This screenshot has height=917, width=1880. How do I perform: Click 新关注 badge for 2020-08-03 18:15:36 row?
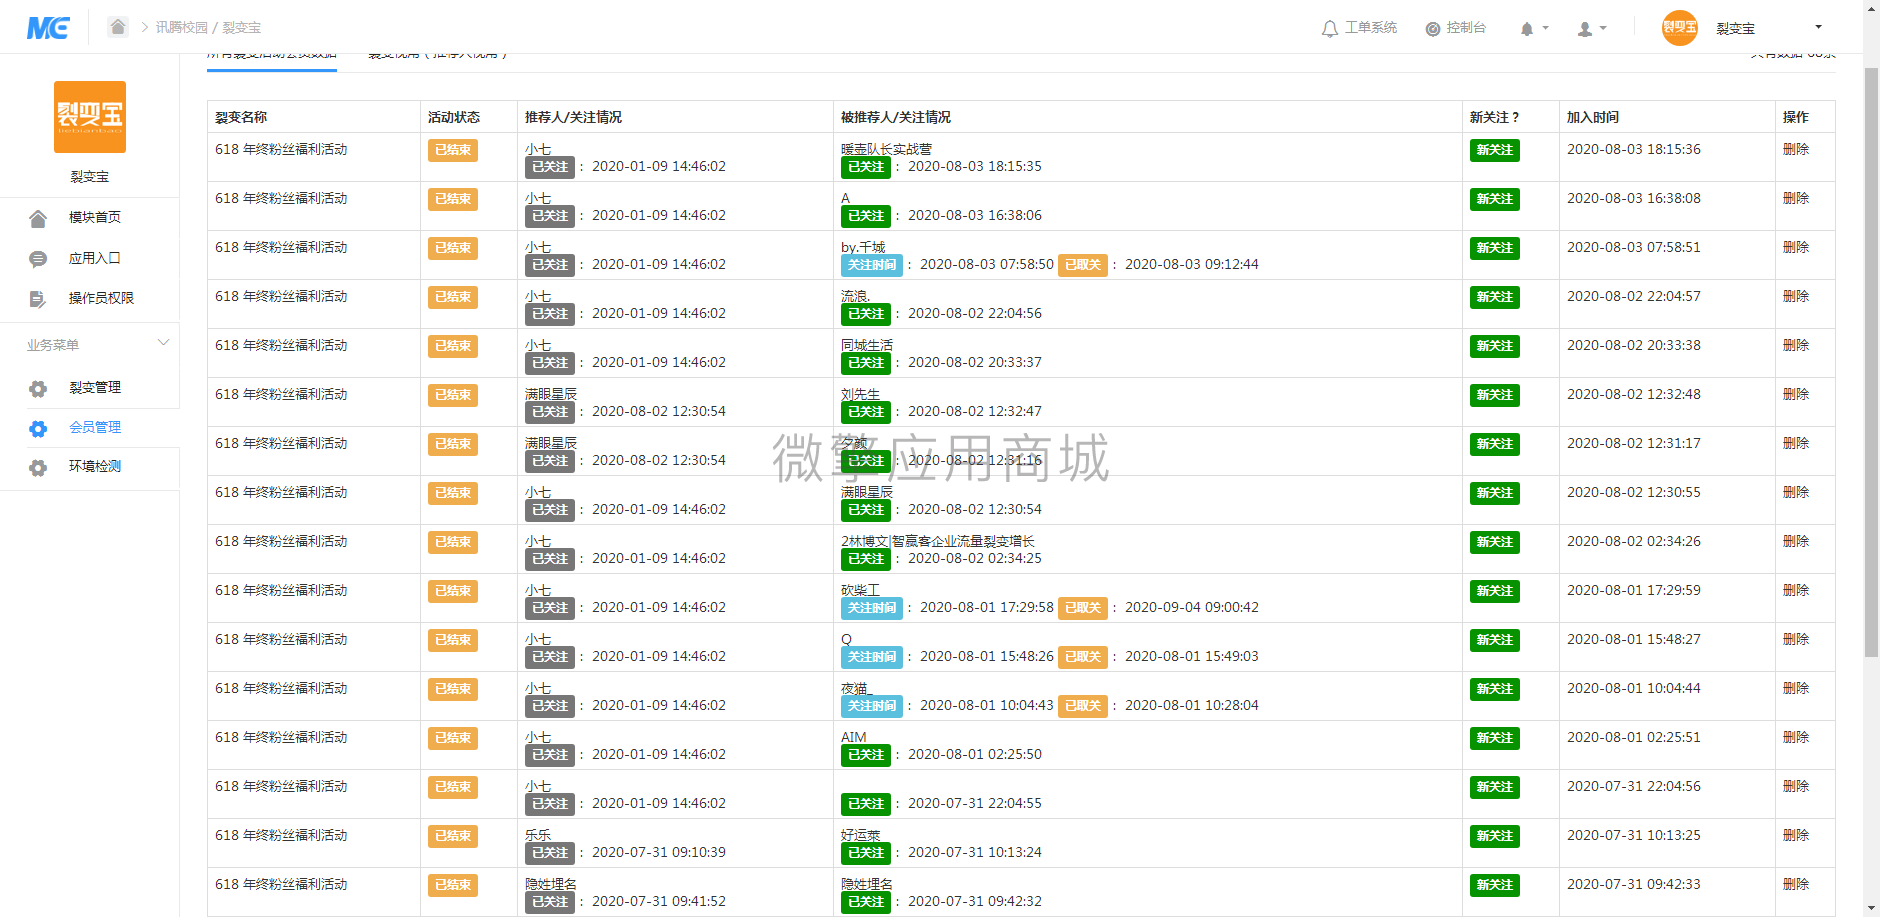pos(1495,150)
